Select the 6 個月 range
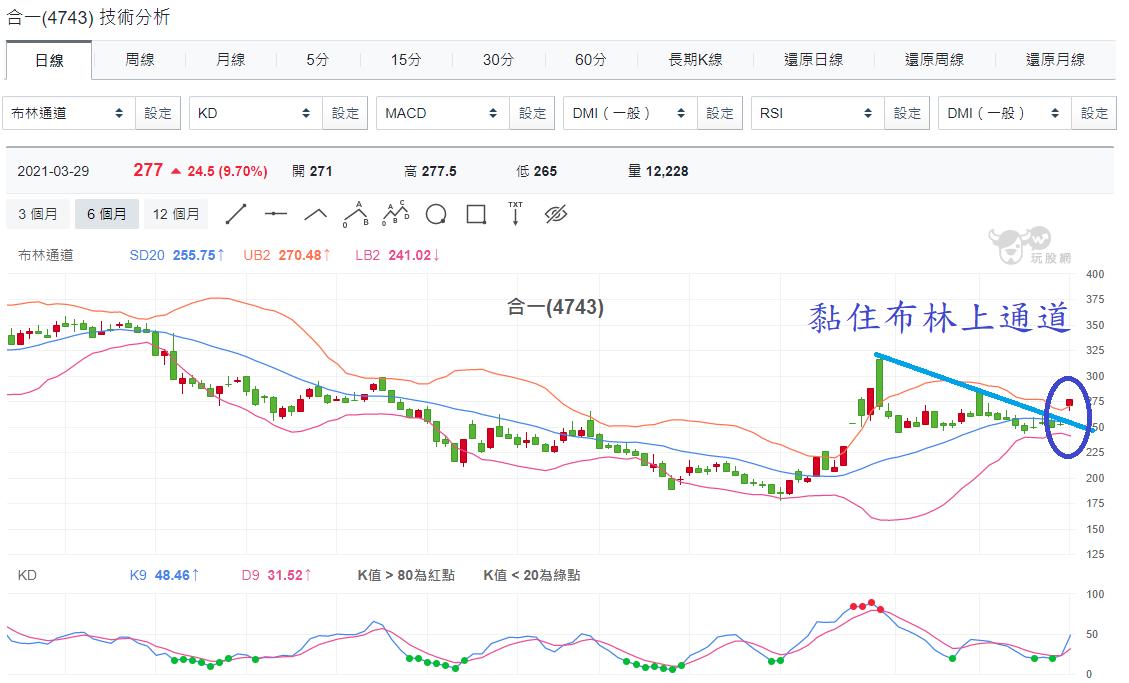The width and height of the screenshot is (1129, 683). (x=107, y=214)
